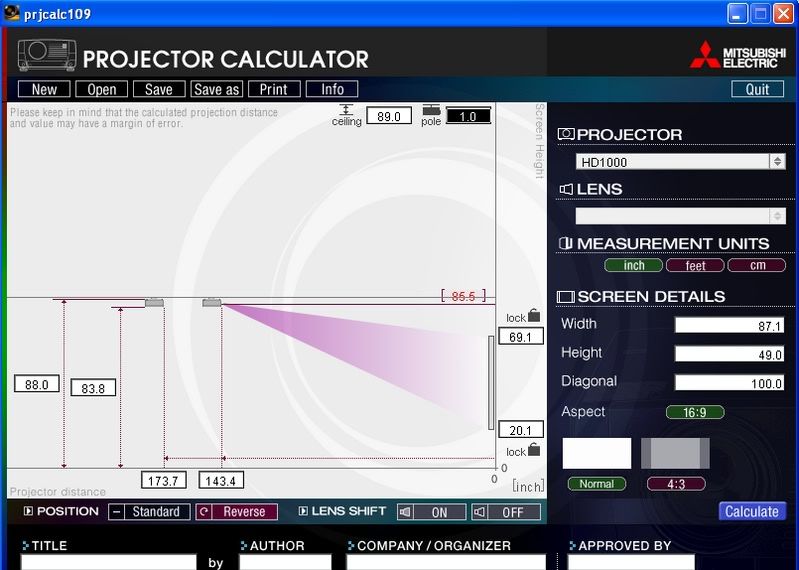Click the ceiling height icon
This screenshot has height=570, width=799.
pyautogui.click(x=347, y=110)
